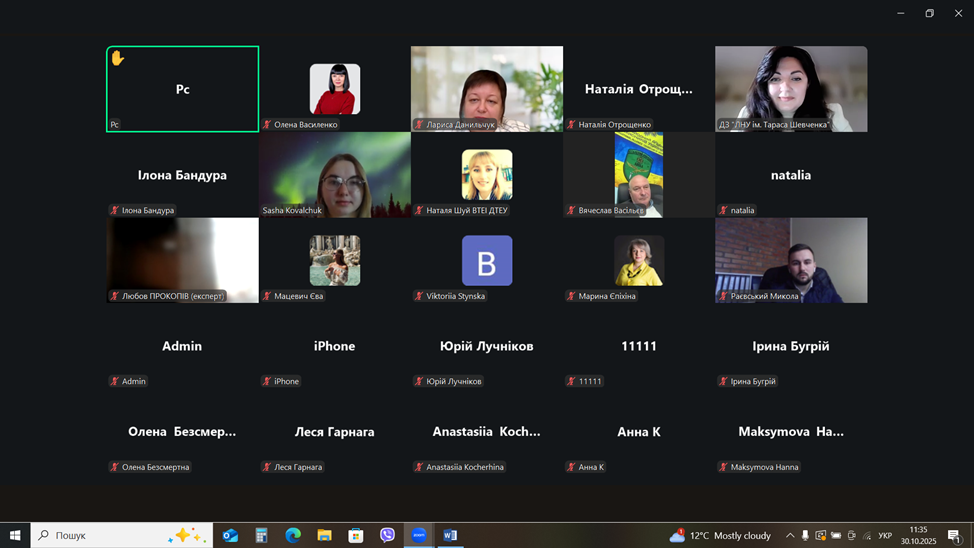Select Sasha Kovalchuk's video tile

click(x=335, y=174)
